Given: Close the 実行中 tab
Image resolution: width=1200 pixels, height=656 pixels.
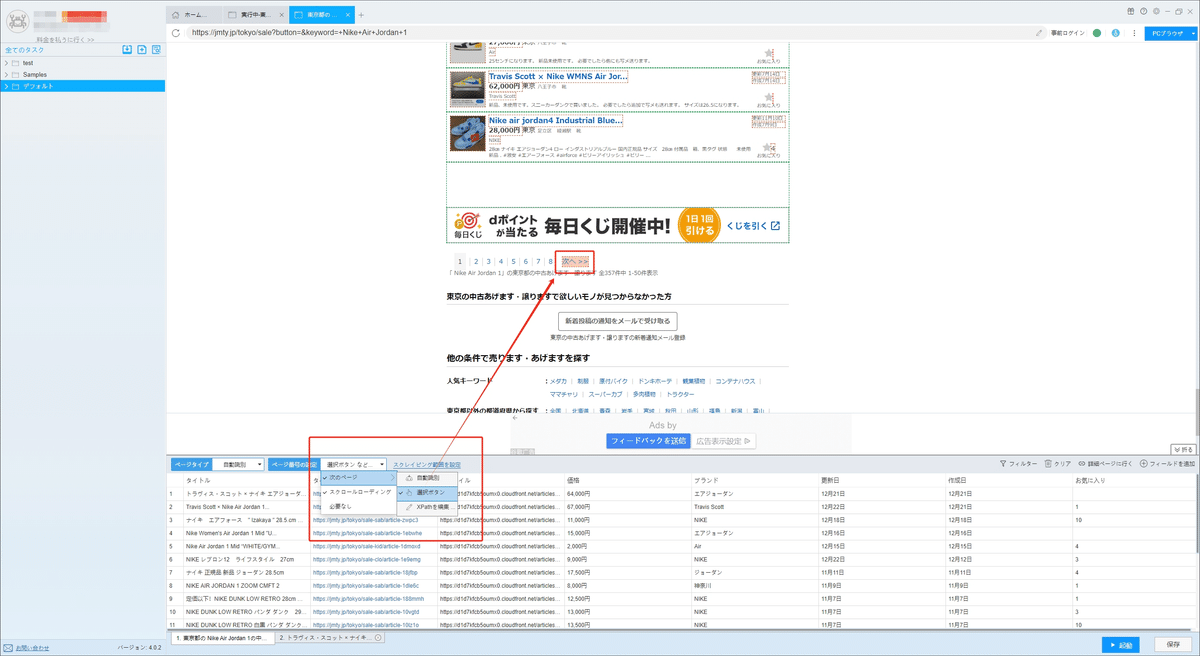Looking at the screenshot, I should click(x=280, y=15).
